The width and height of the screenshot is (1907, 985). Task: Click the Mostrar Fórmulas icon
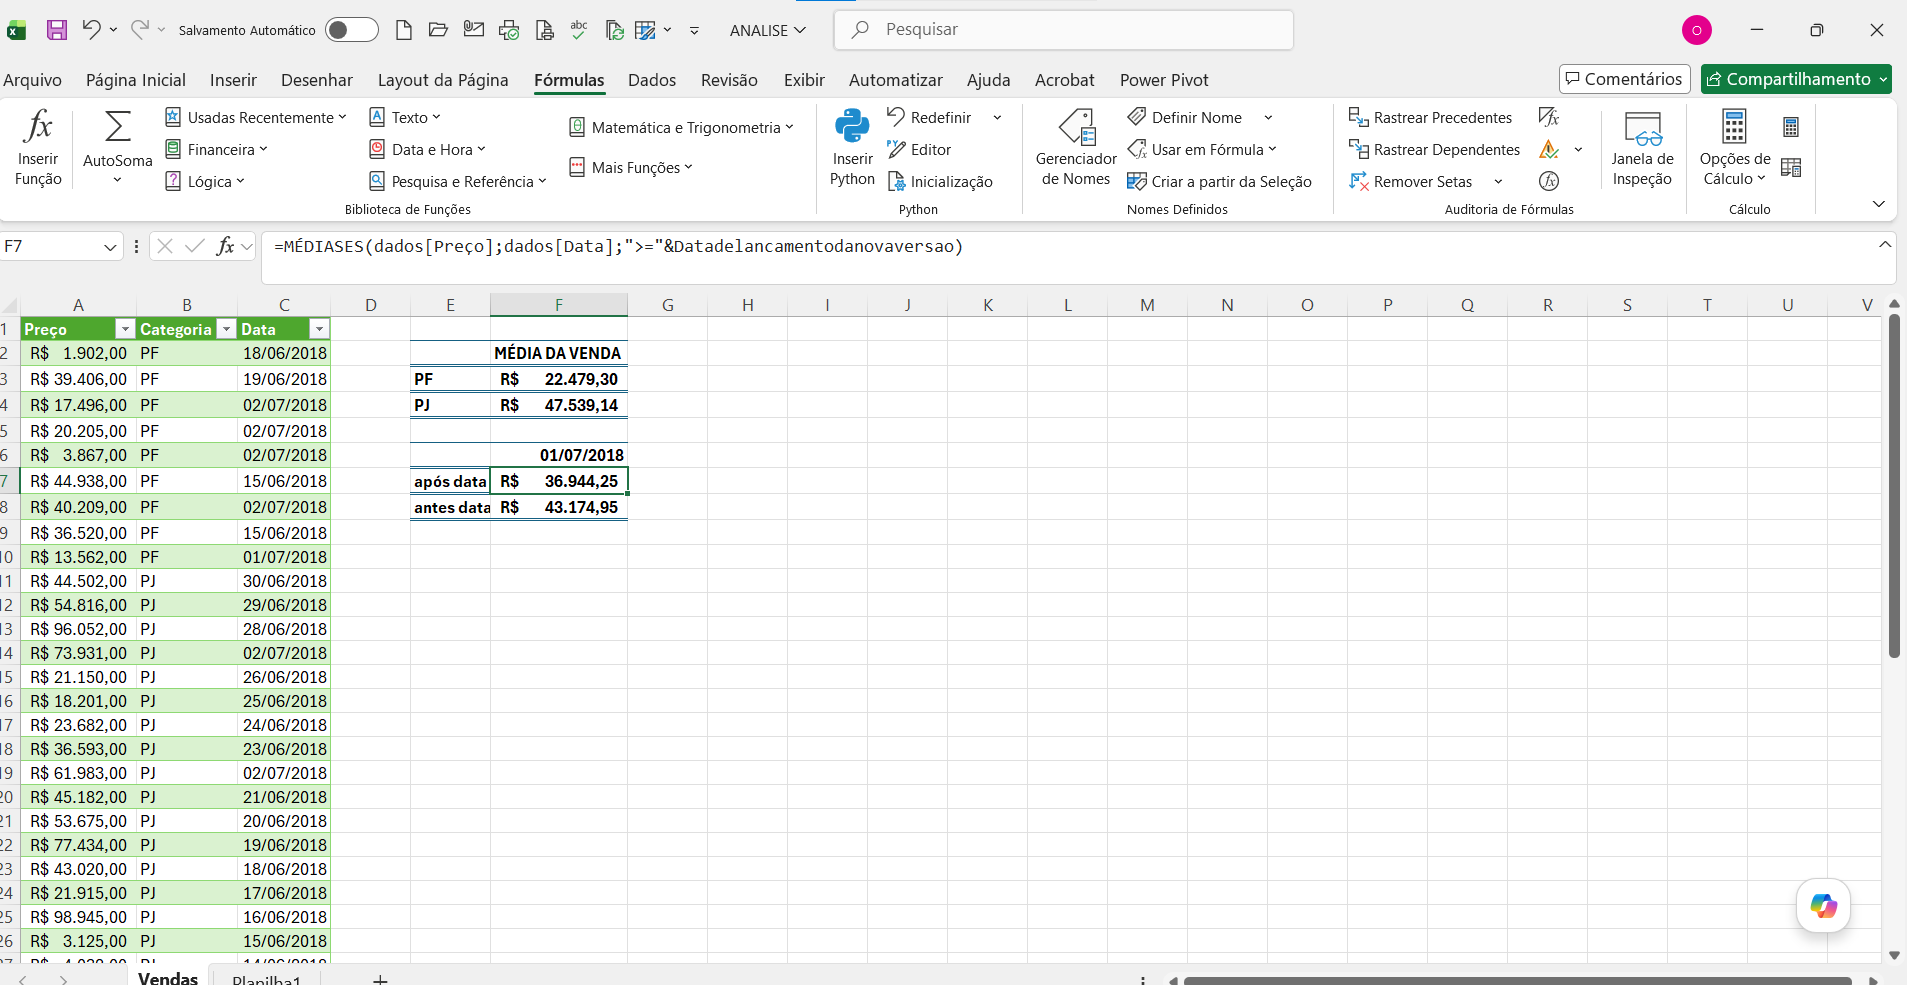(x=1549, y=118)
